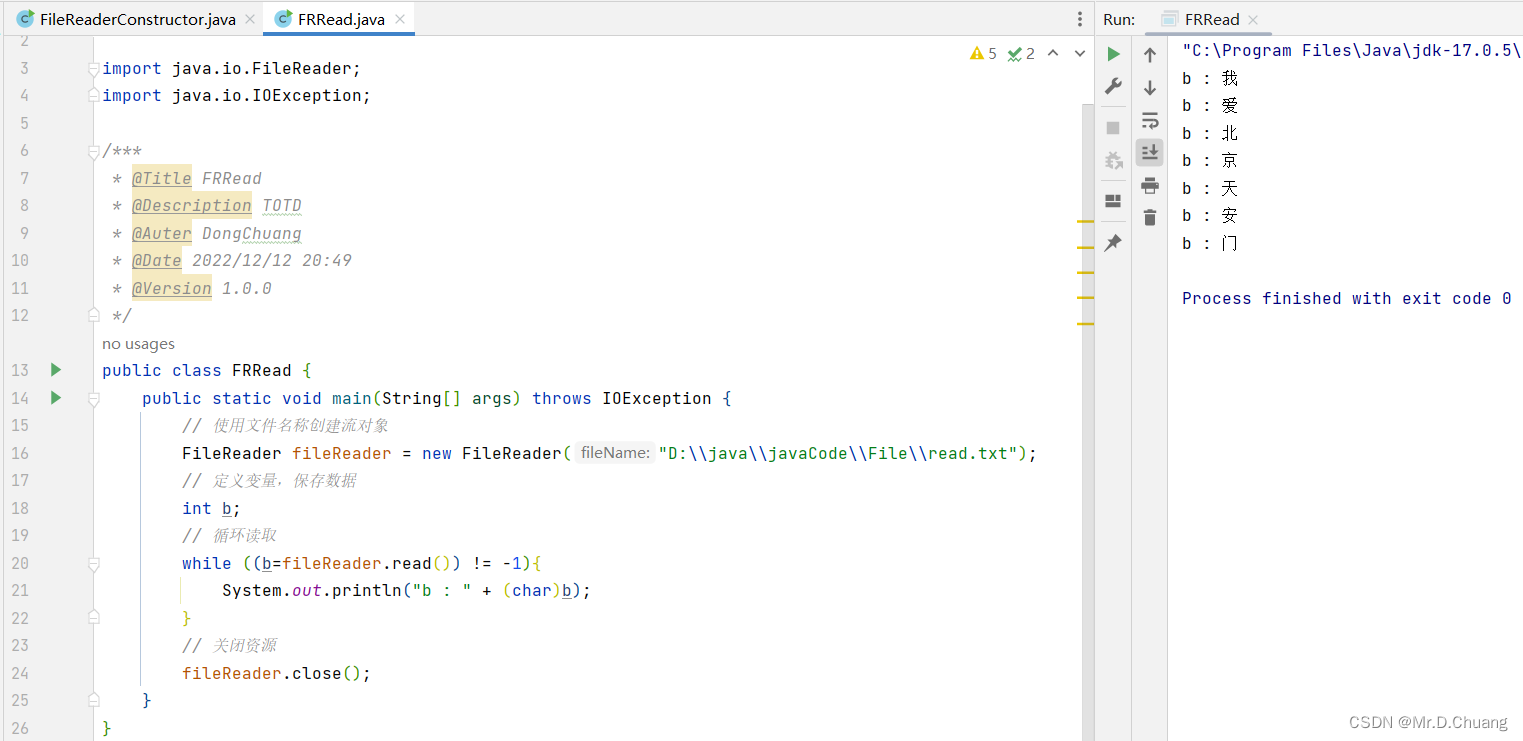Image resolution: width=1523 pixels, height=741 pixels.
Task: Click 'Process finished with exit code 0'
Action: (x=1346, y=298)
